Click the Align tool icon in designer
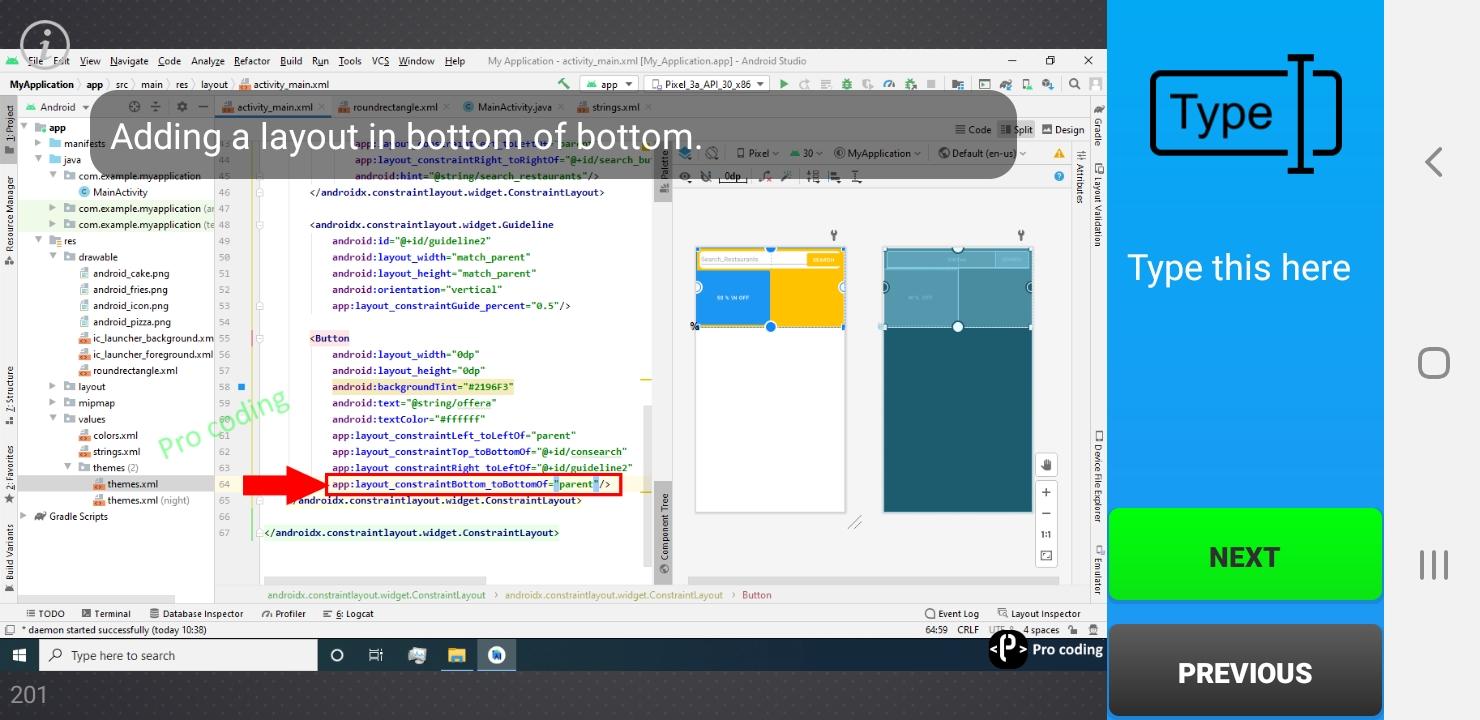 pyautogui.click(x=834, y=176)
